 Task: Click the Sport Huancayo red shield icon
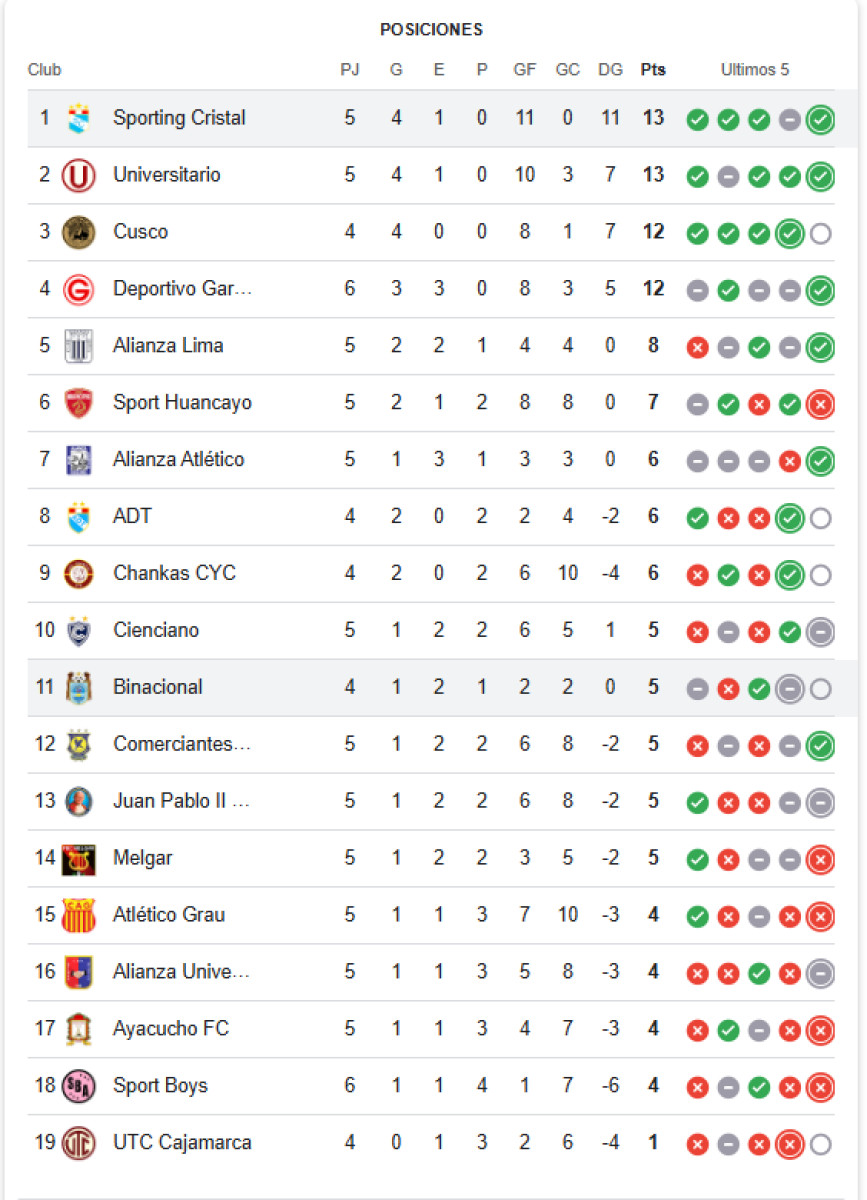pos(78,403)
